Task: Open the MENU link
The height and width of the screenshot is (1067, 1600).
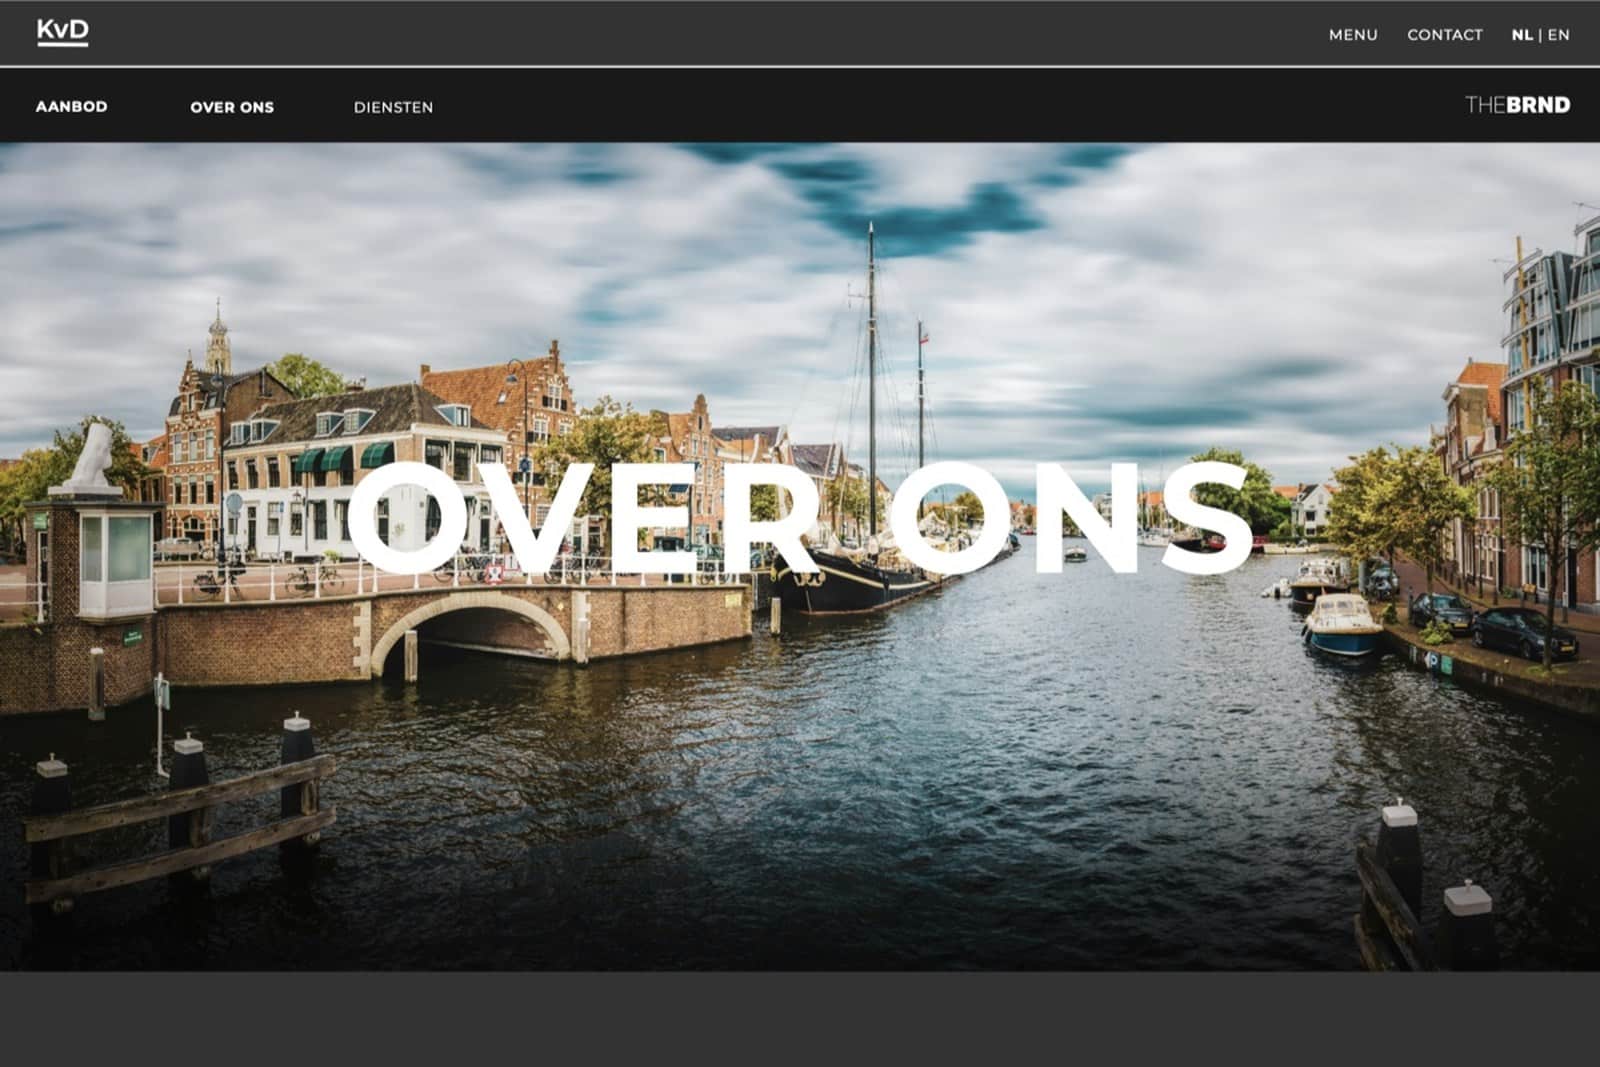Action: [x=1353, y=35]
